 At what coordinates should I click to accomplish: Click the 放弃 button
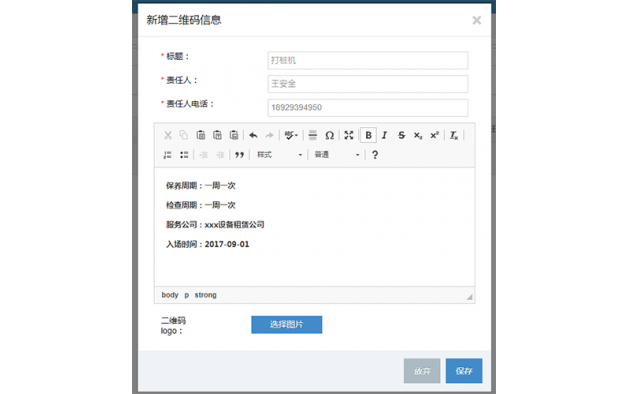click(x=422, y=371)
